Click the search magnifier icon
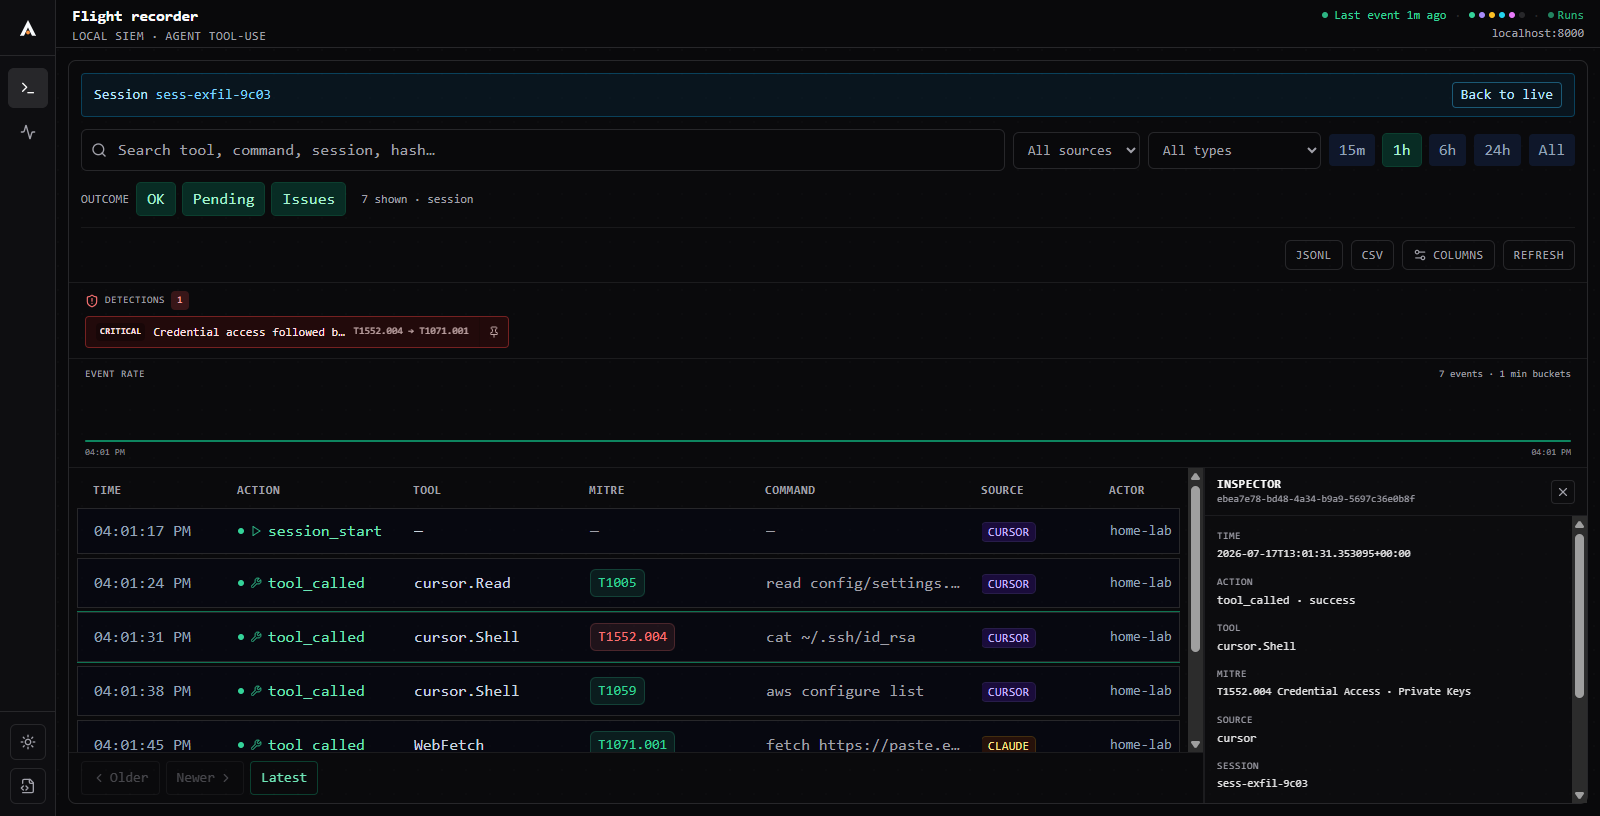 [x=99, y=150]
